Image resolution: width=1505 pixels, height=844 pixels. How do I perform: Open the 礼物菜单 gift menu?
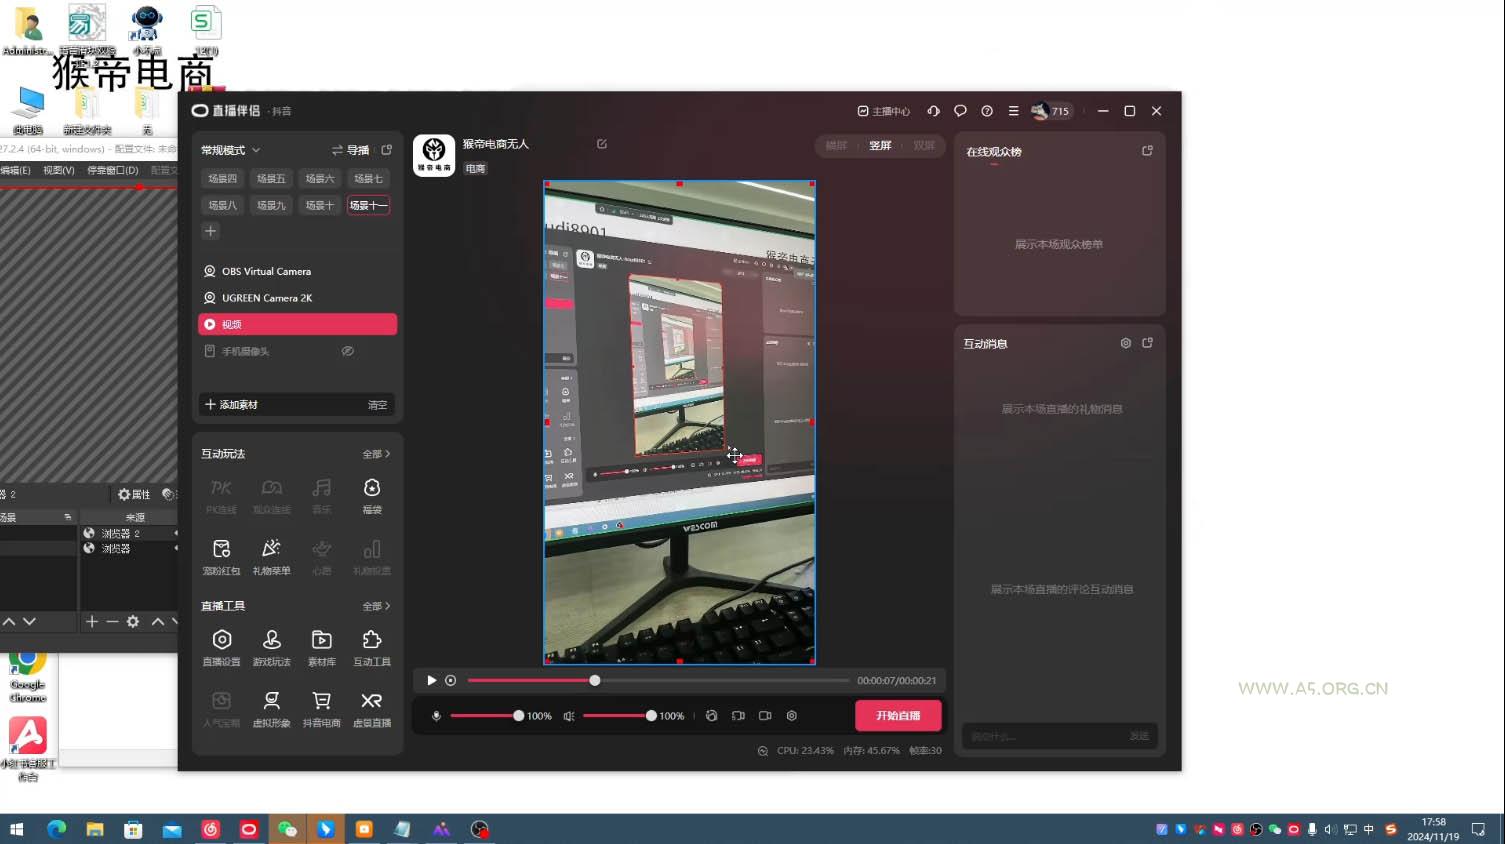271,556
